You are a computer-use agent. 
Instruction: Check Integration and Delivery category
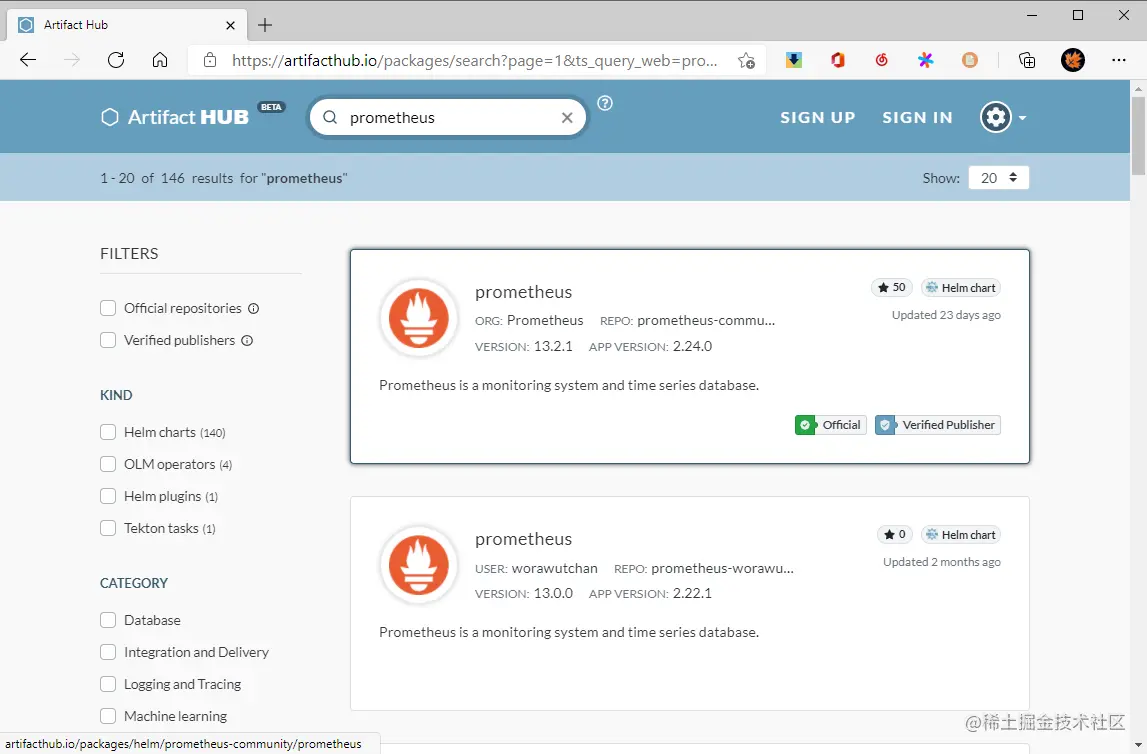(108, 652)
